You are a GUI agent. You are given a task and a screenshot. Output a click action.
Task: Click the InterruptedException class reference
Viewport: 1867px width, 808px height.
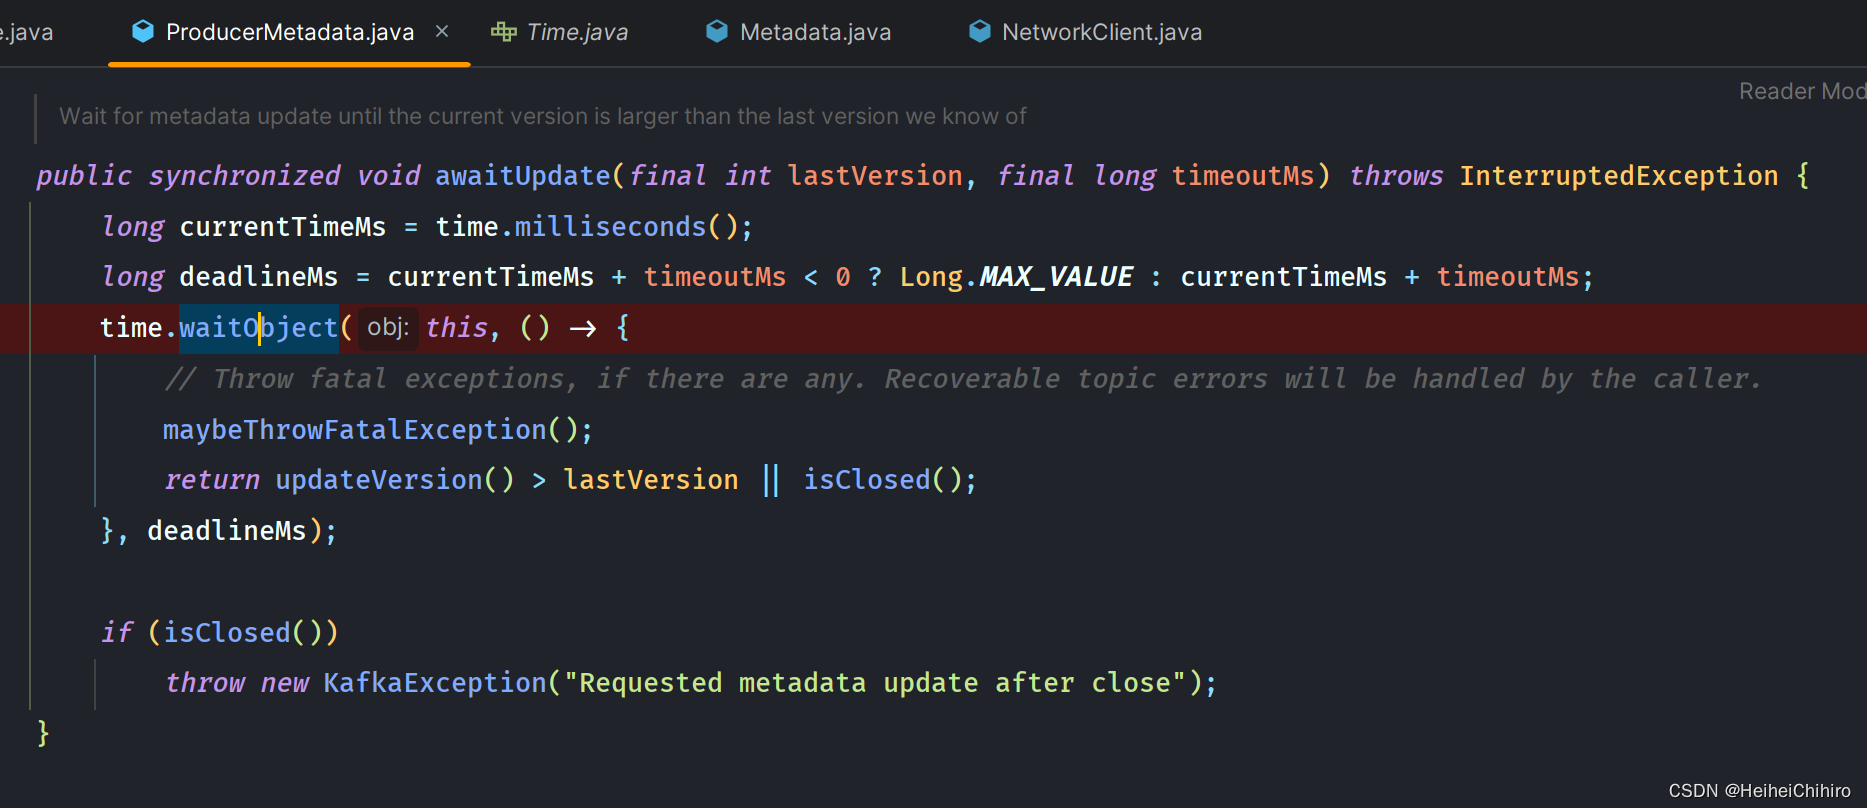coord(1619,176)
